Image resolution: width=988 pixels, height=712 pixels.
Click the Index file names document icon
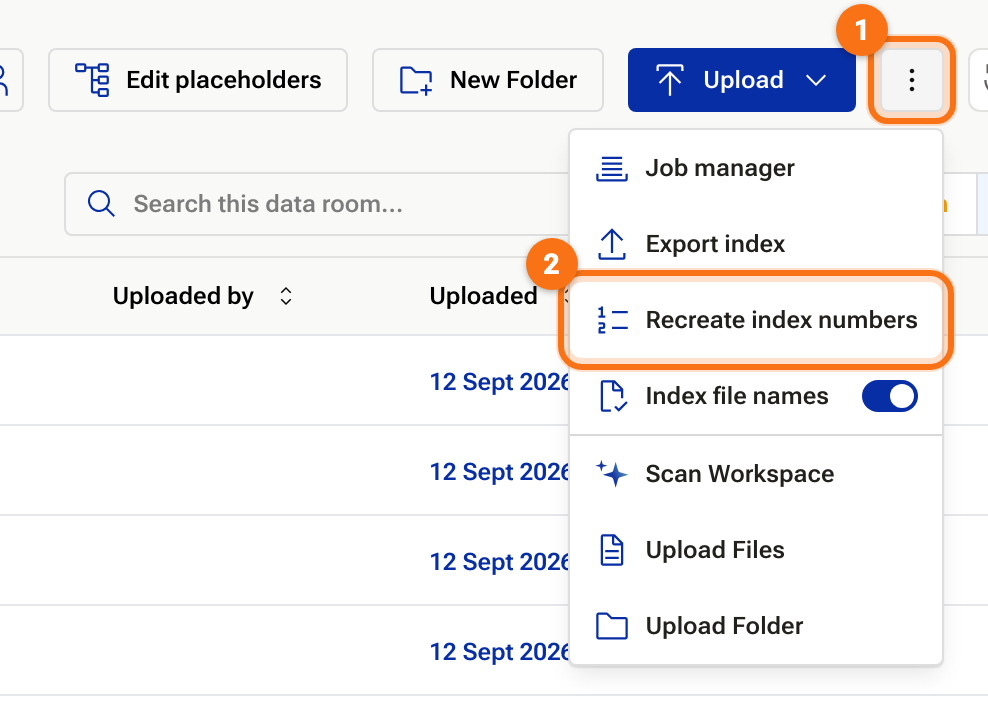612,396
